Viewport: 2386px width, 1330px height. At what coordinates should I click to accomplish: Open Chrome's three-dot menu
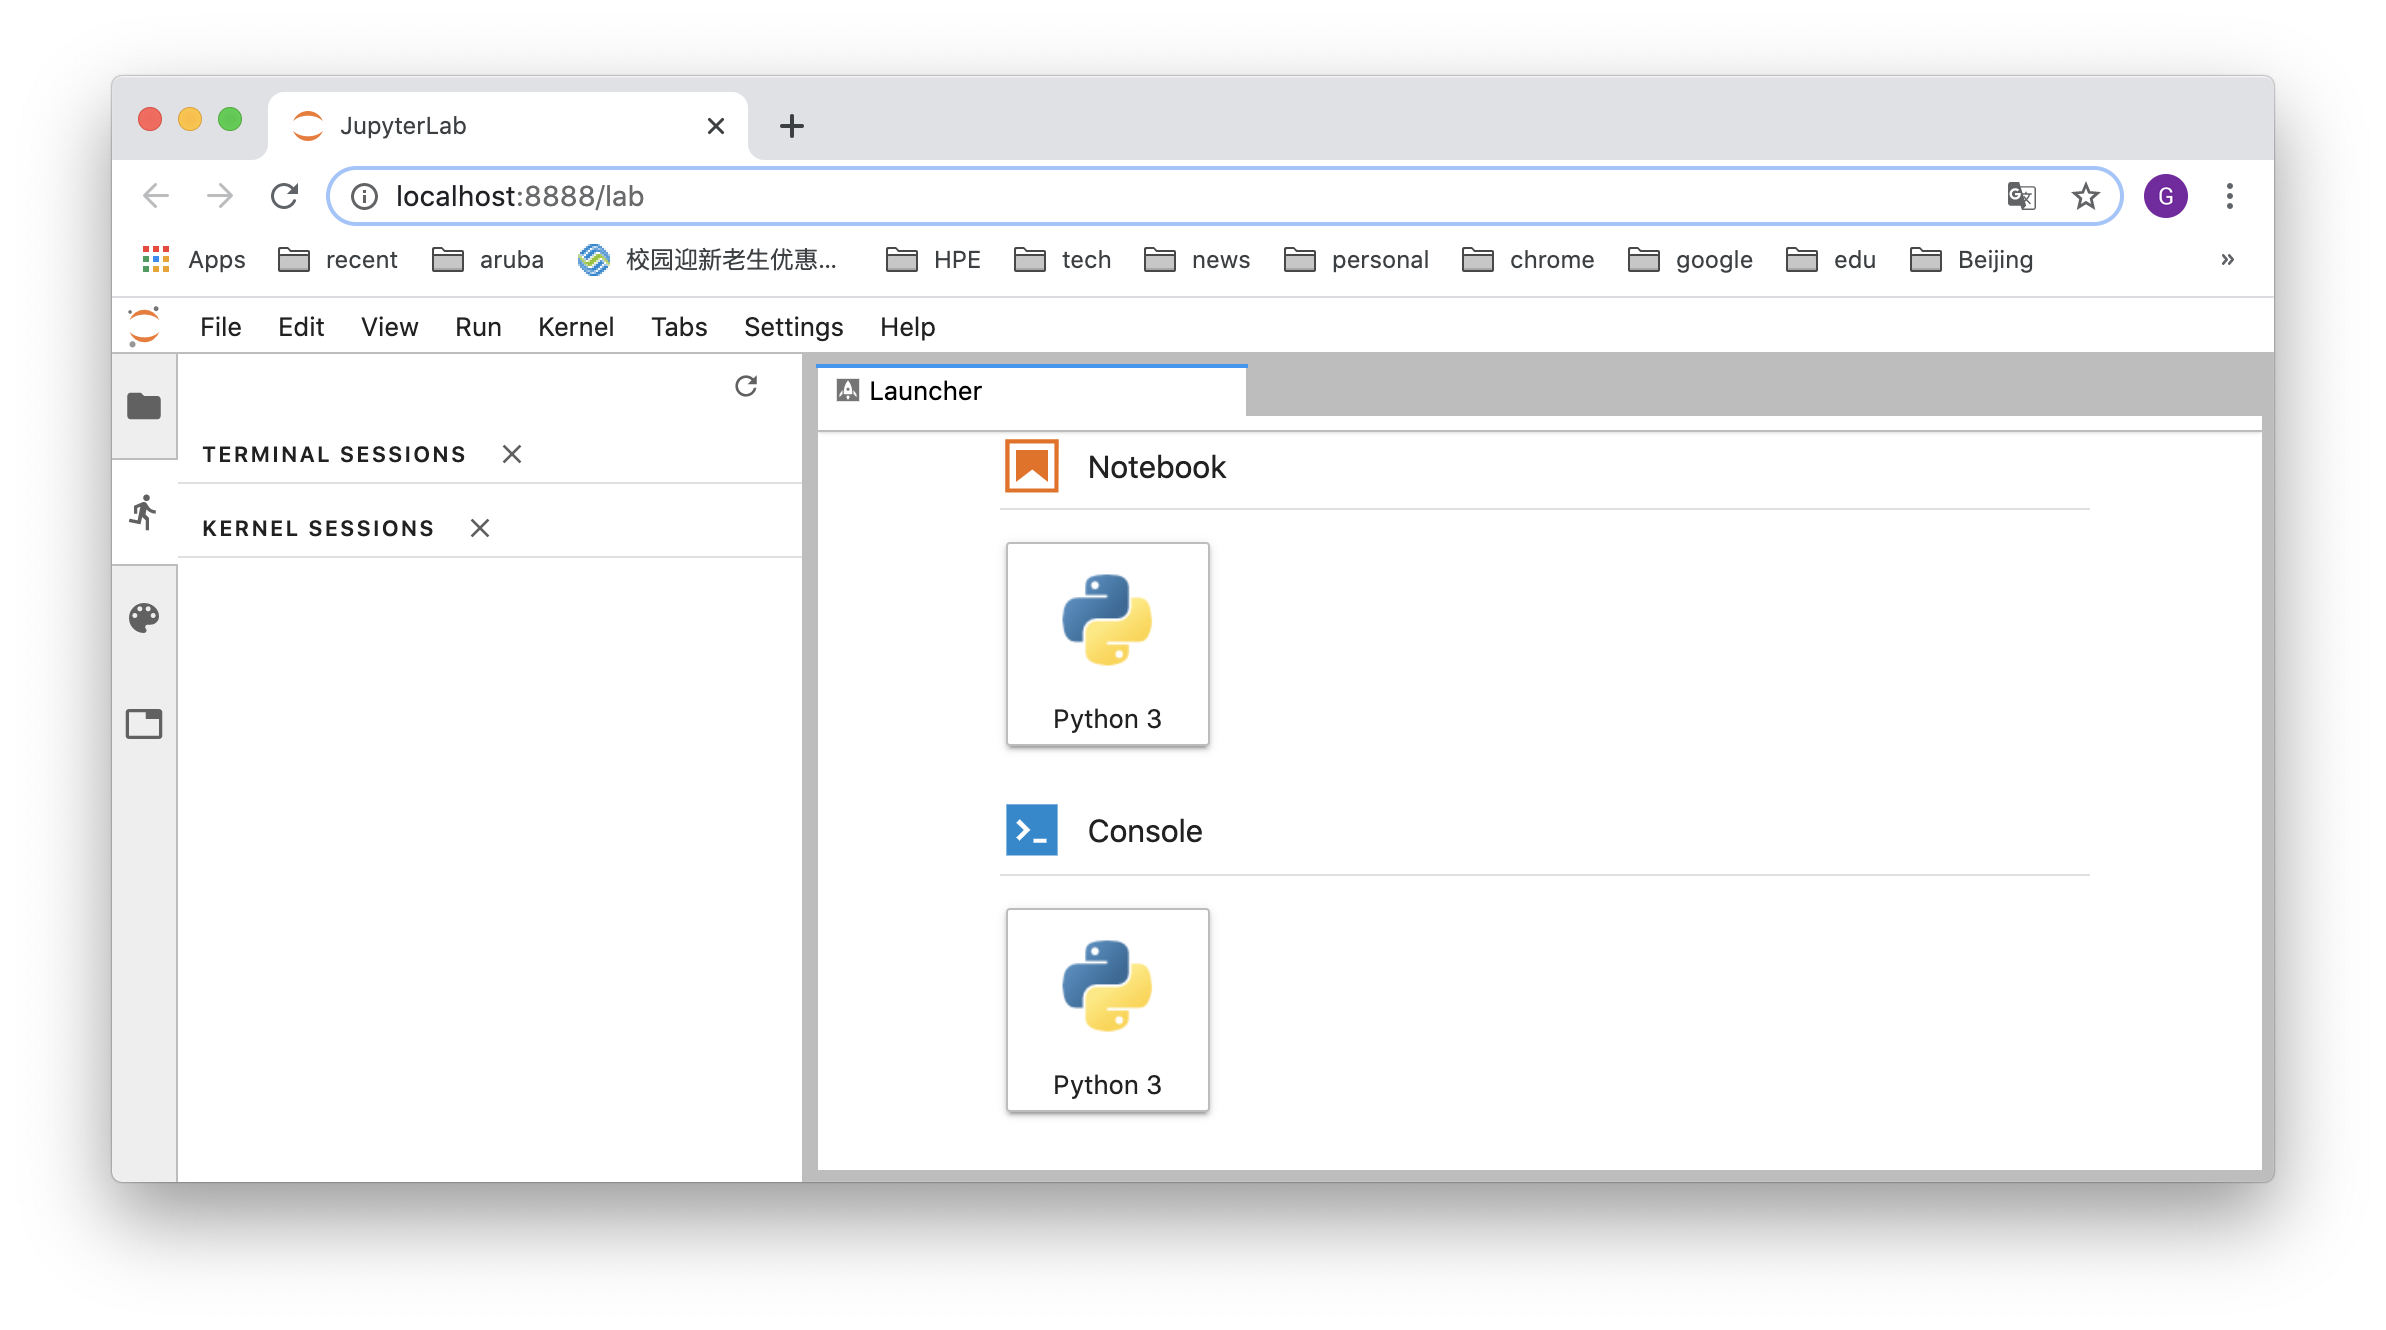pos(2229,196)
